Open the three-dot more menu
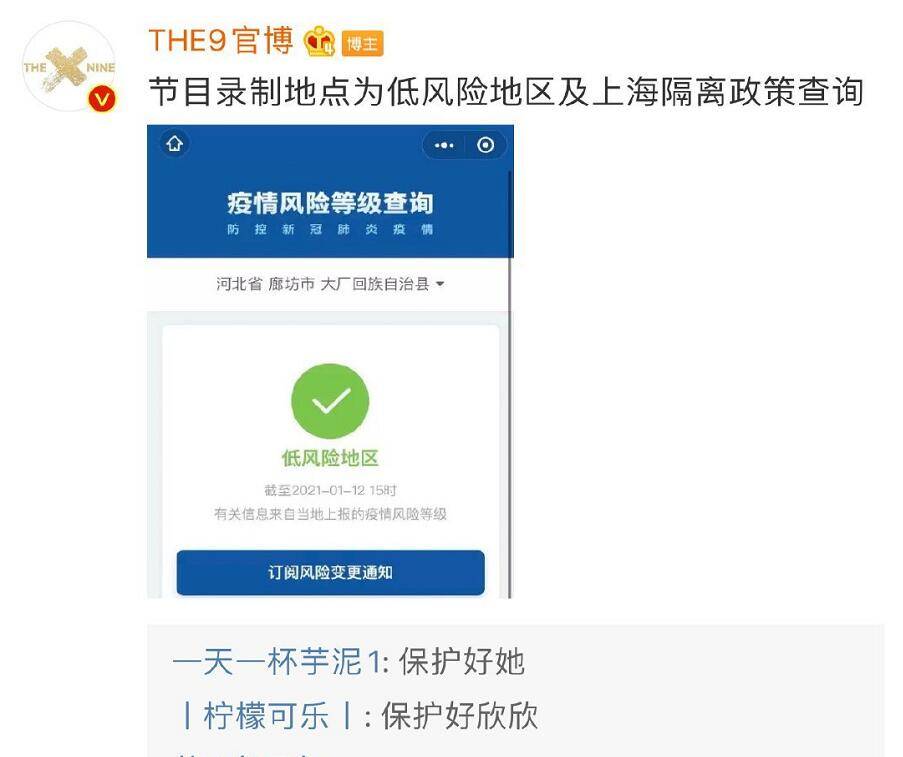The width and height of the screenshot is (903, 757). (443, 145)
